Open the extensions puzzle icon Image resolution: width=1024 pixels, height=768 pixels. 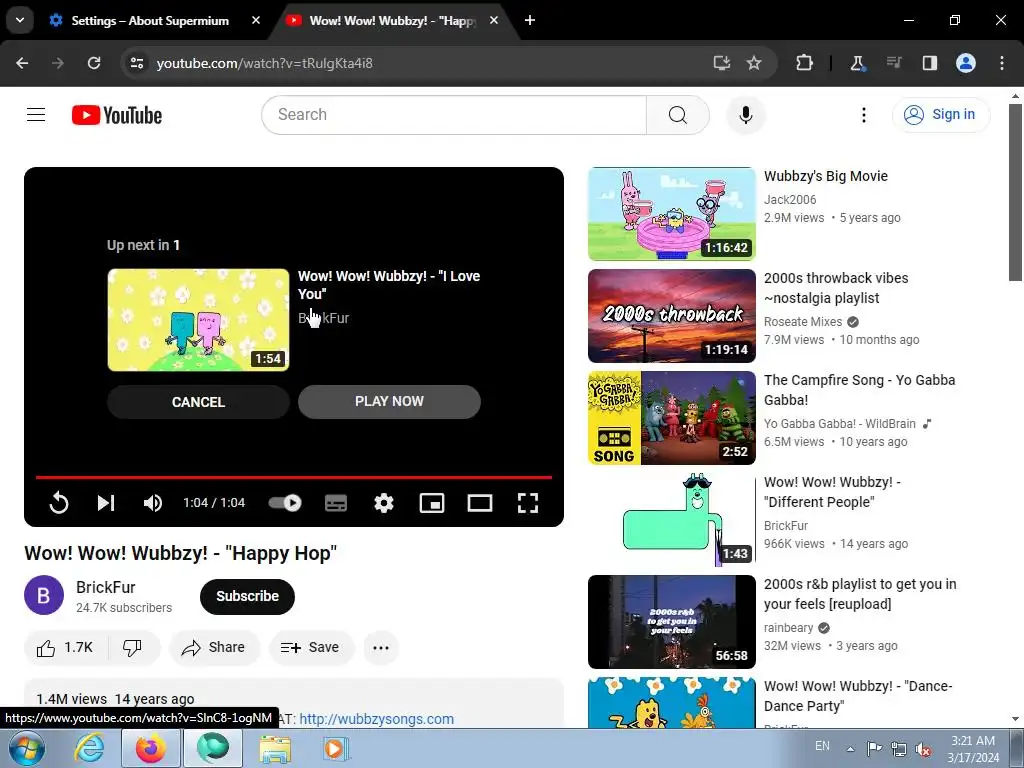pyautogui.click(x=805, y=63)
